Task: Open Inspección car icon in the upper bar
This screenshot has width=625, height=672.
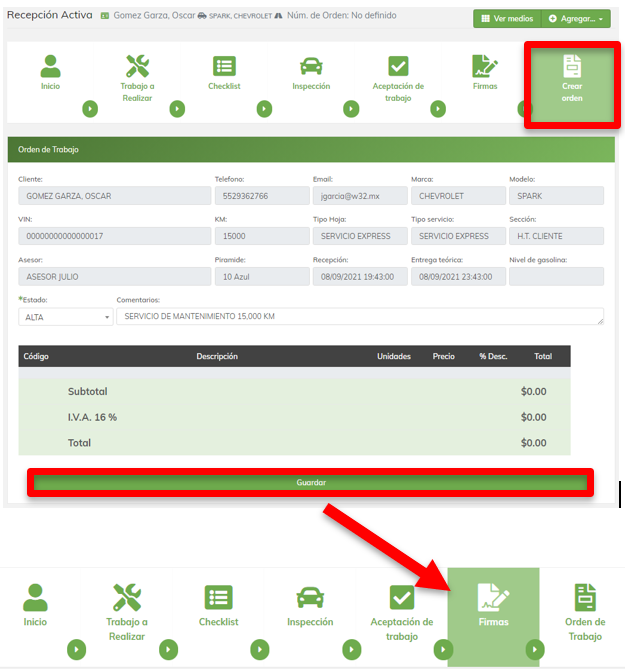Action: pyautogui.click(x=311, y=67)
